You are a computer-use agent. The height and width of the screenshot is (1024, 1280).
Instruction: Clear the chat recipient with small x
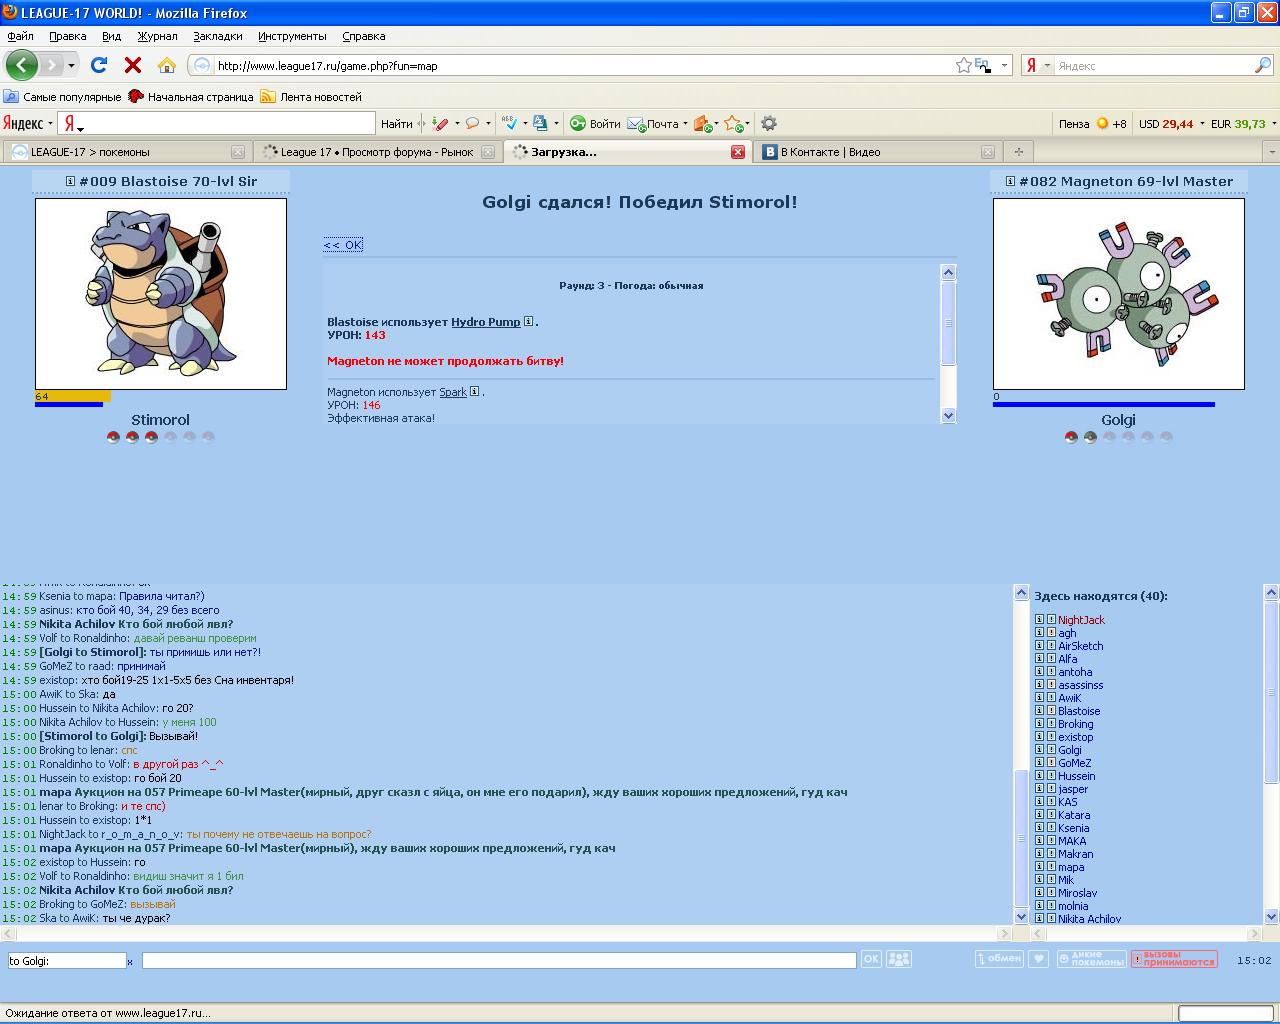pyautogui.click(x=130, y=962)
